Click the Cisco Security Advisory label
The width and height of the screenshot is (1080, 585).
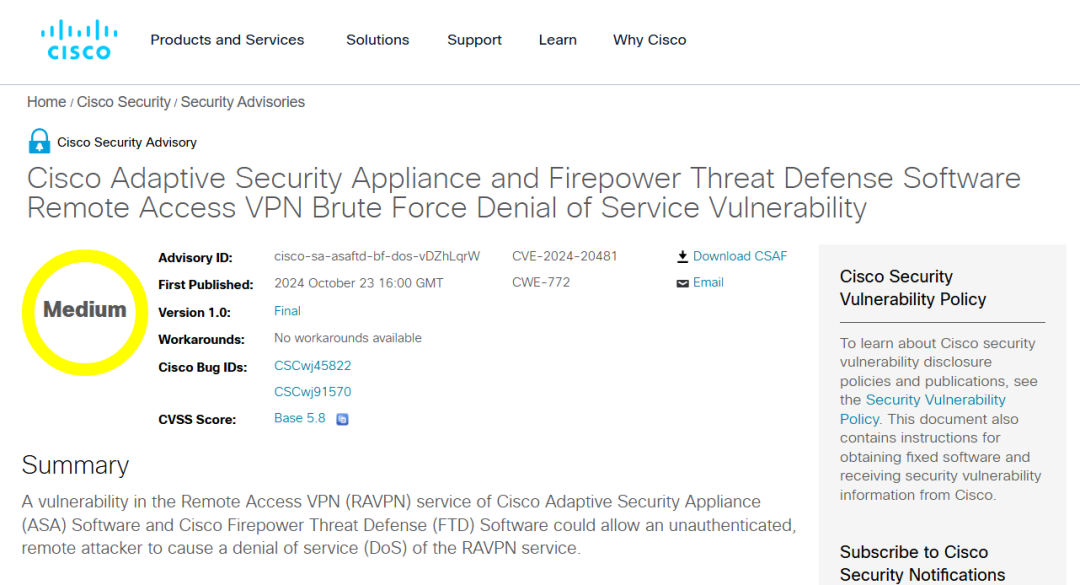click(x=127, y=143)
